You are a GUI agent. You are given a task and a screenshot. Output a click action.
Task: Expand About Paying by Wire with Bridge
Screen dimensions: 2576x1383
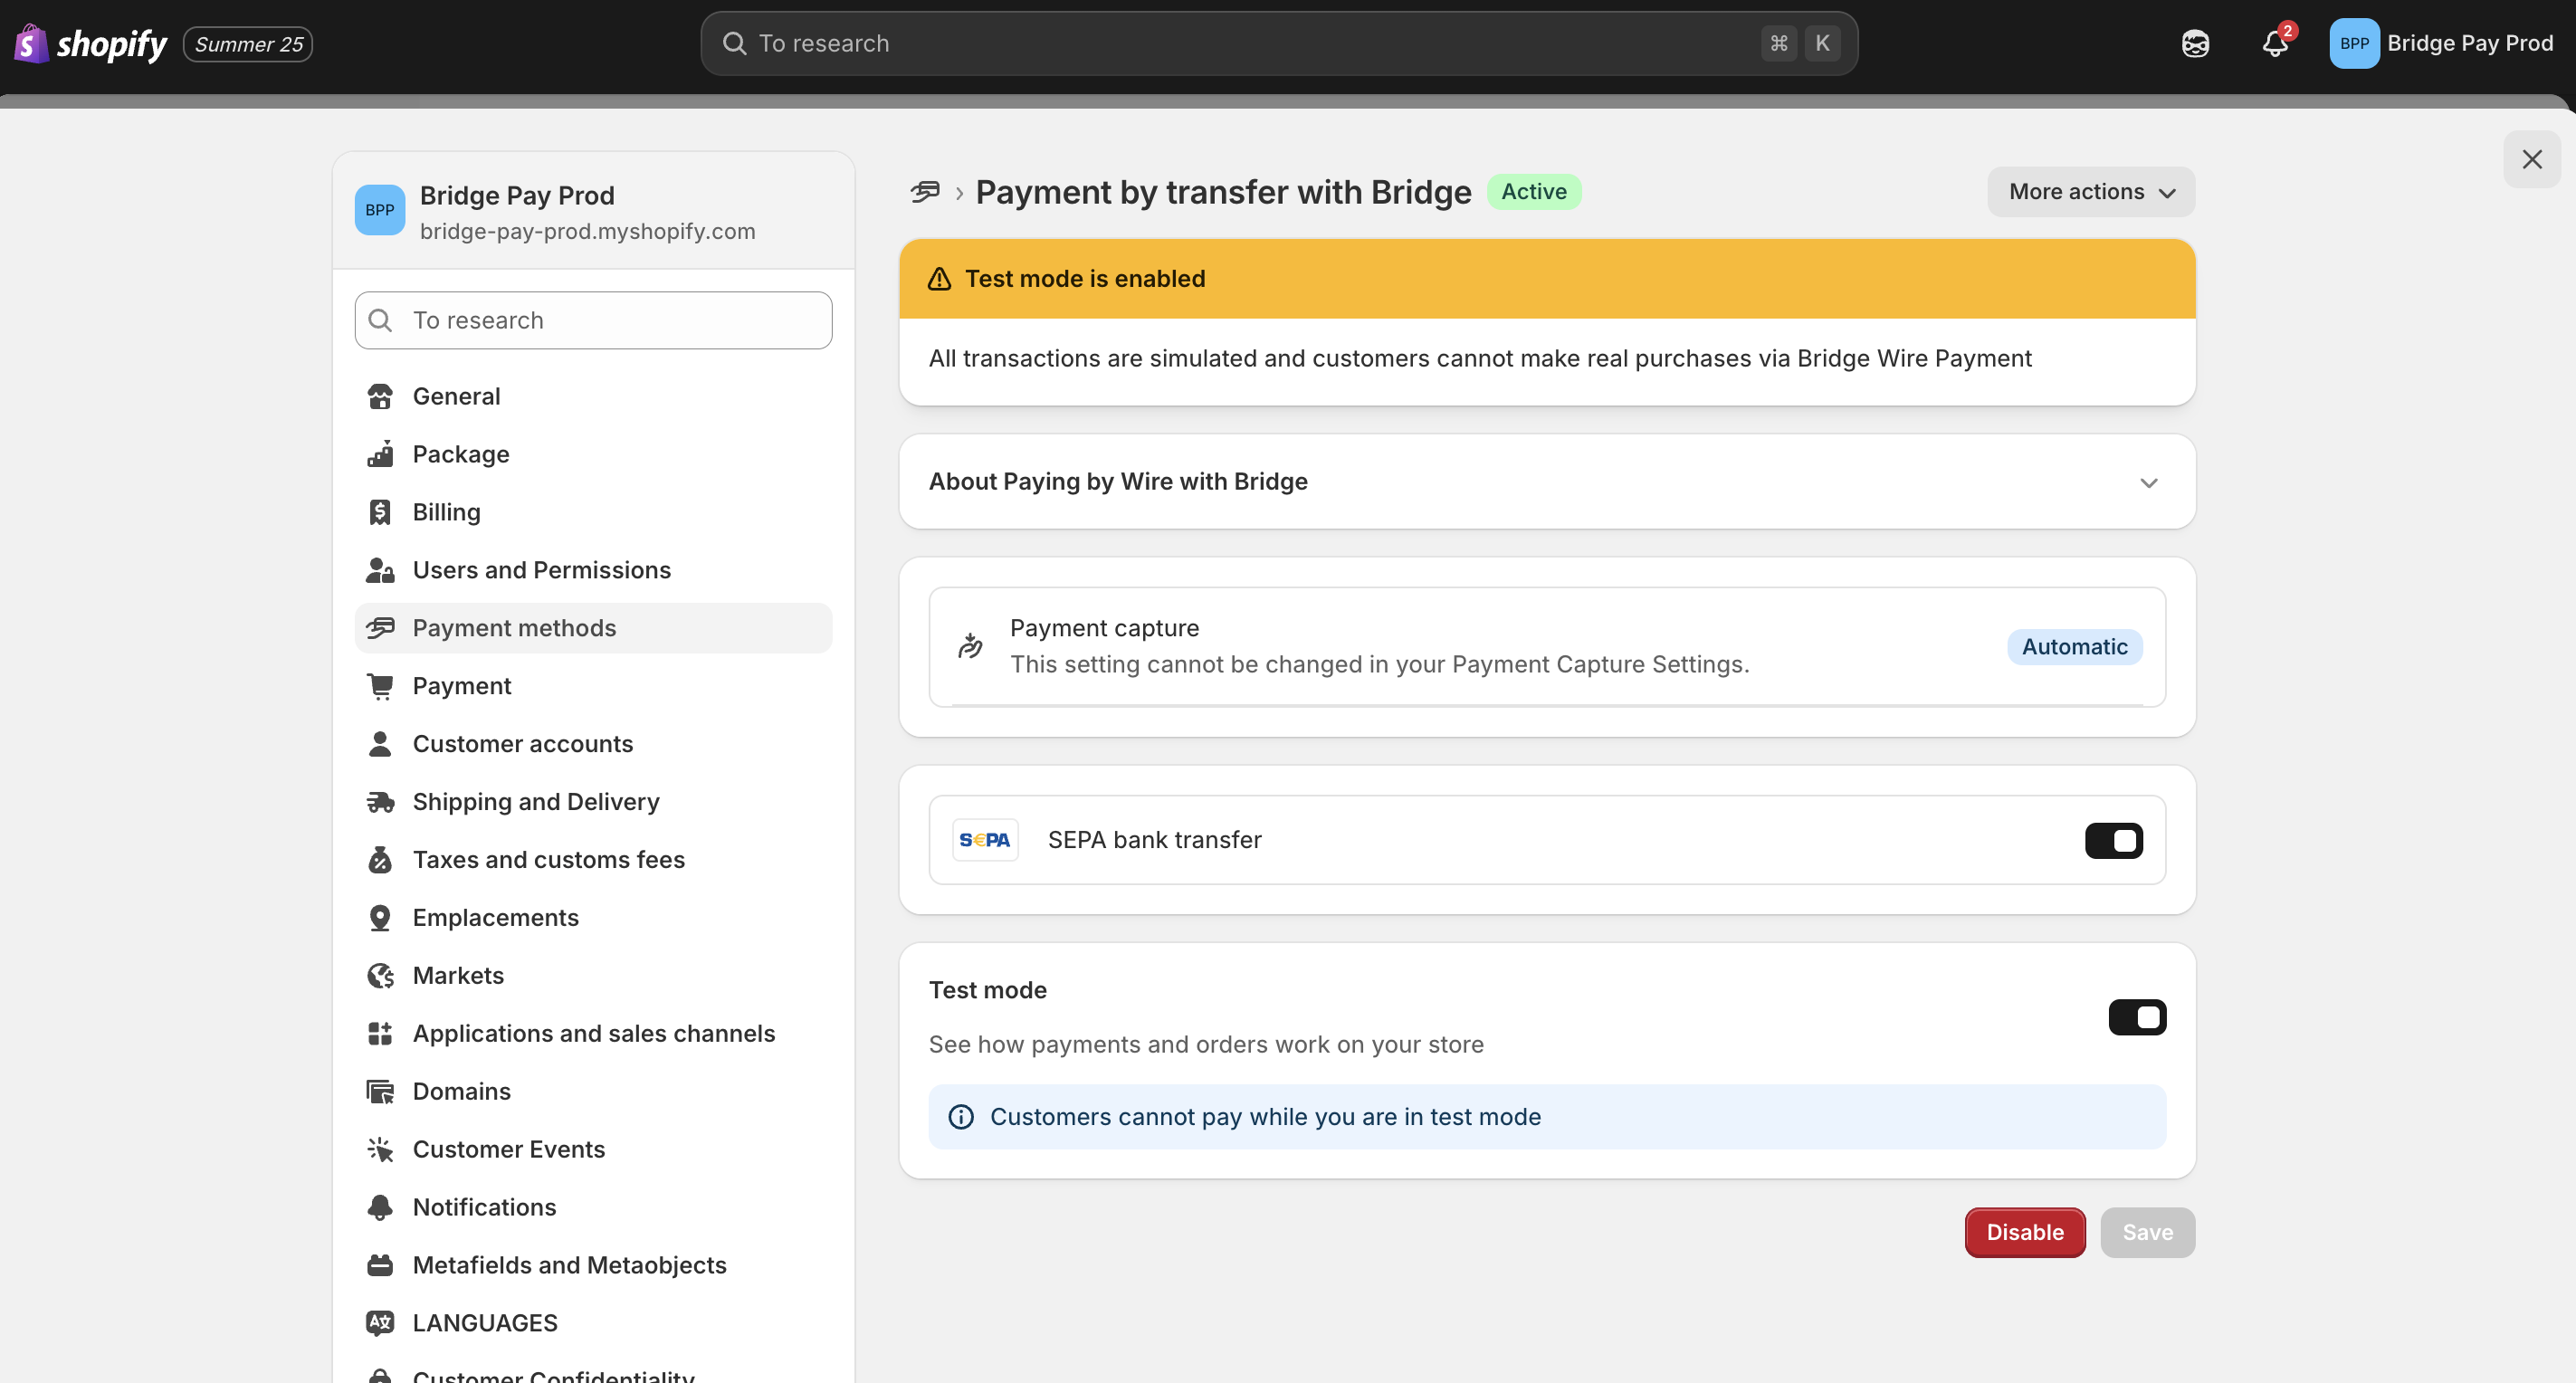pyautogui.click(x=1547, y=482)
